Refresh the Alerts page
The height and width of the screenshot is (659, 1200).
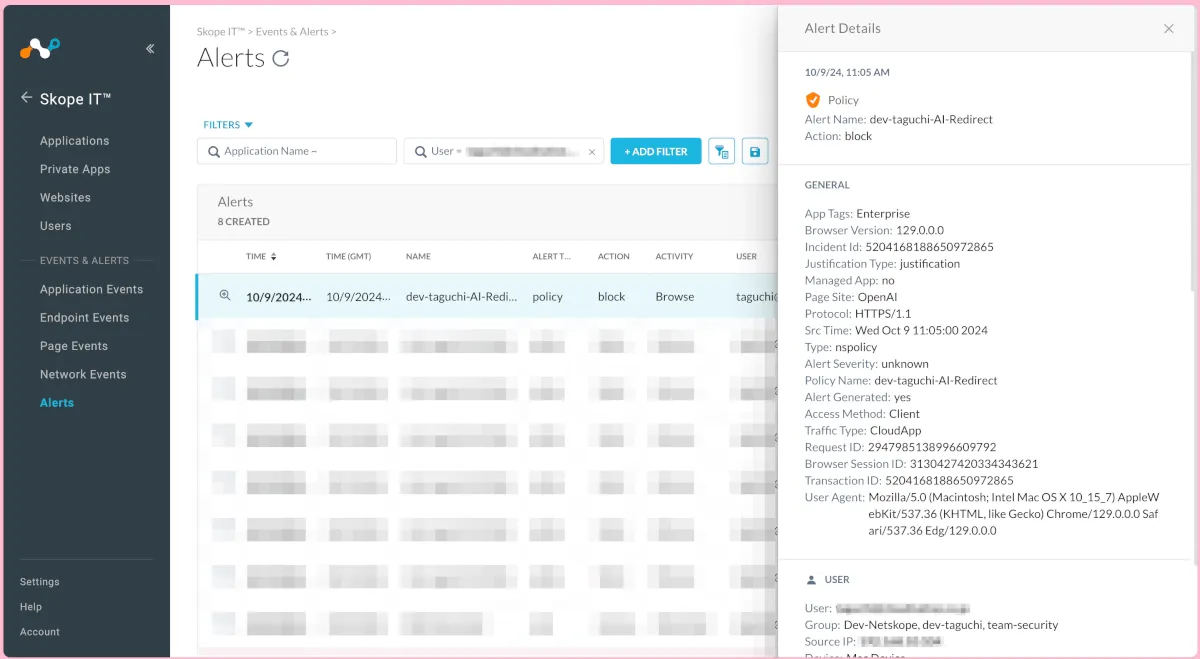[281, 59]
